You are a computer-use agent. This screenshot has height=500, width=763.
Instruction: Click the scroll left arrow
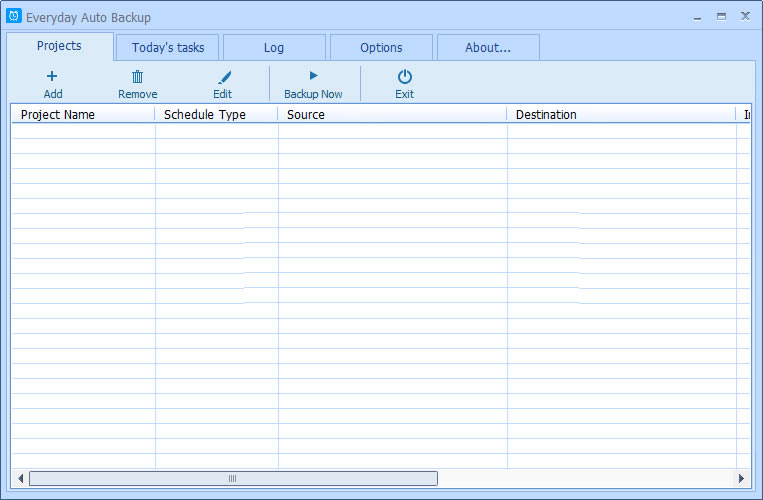coord(19,478)
